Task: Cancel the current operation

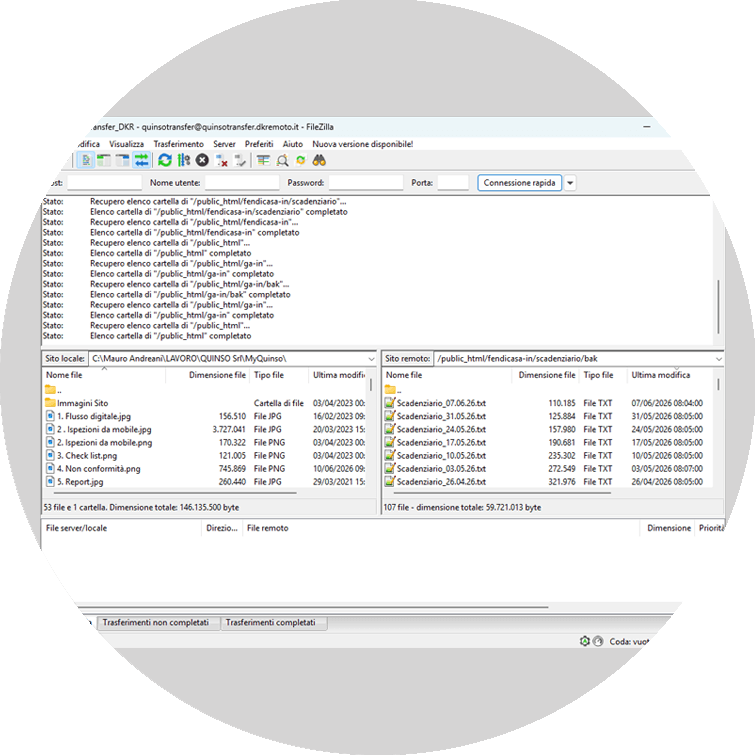Action: [x=202, y=160]
